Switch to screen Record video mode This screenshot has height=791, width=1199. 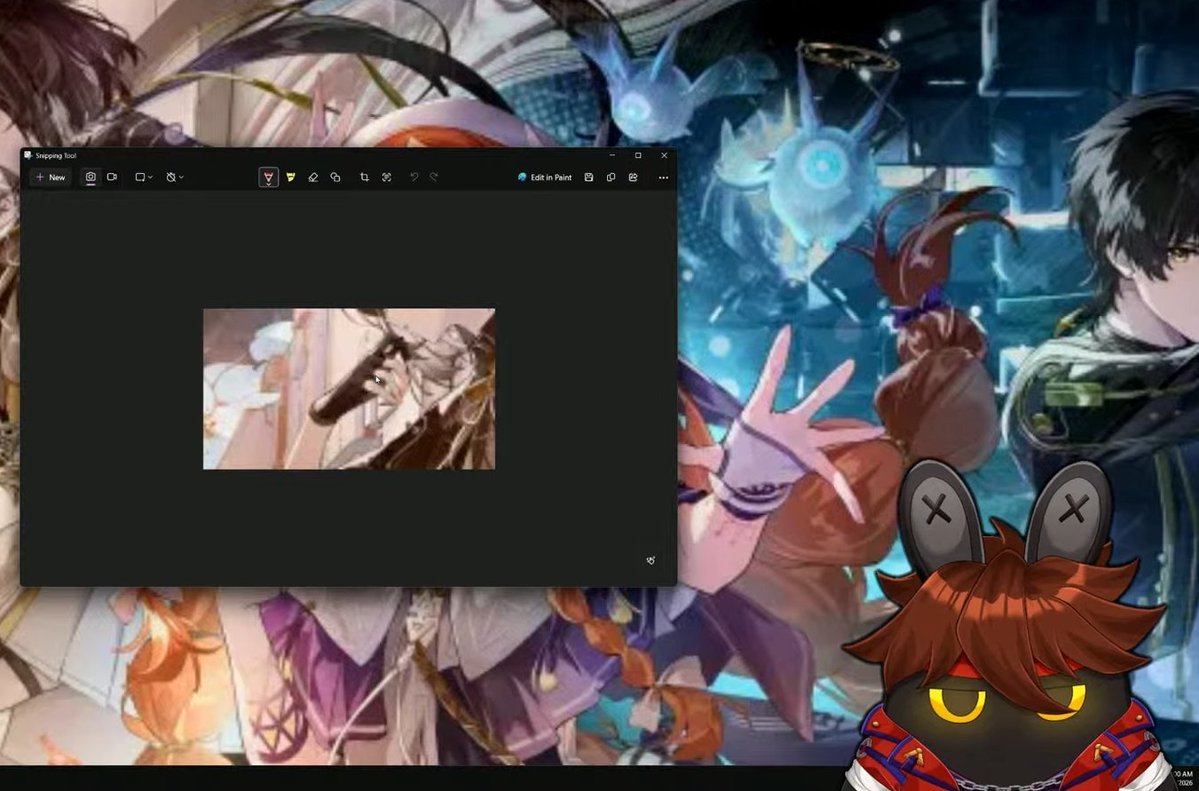tap(112, 177)
